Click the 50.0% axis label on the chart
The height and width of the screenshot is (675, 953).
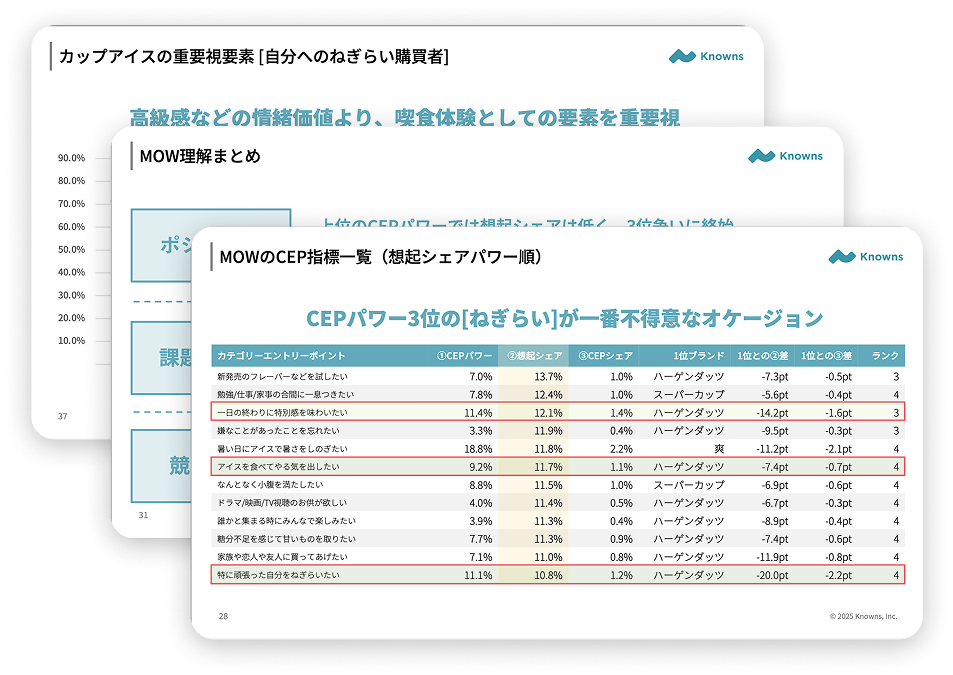coord(71,250)
